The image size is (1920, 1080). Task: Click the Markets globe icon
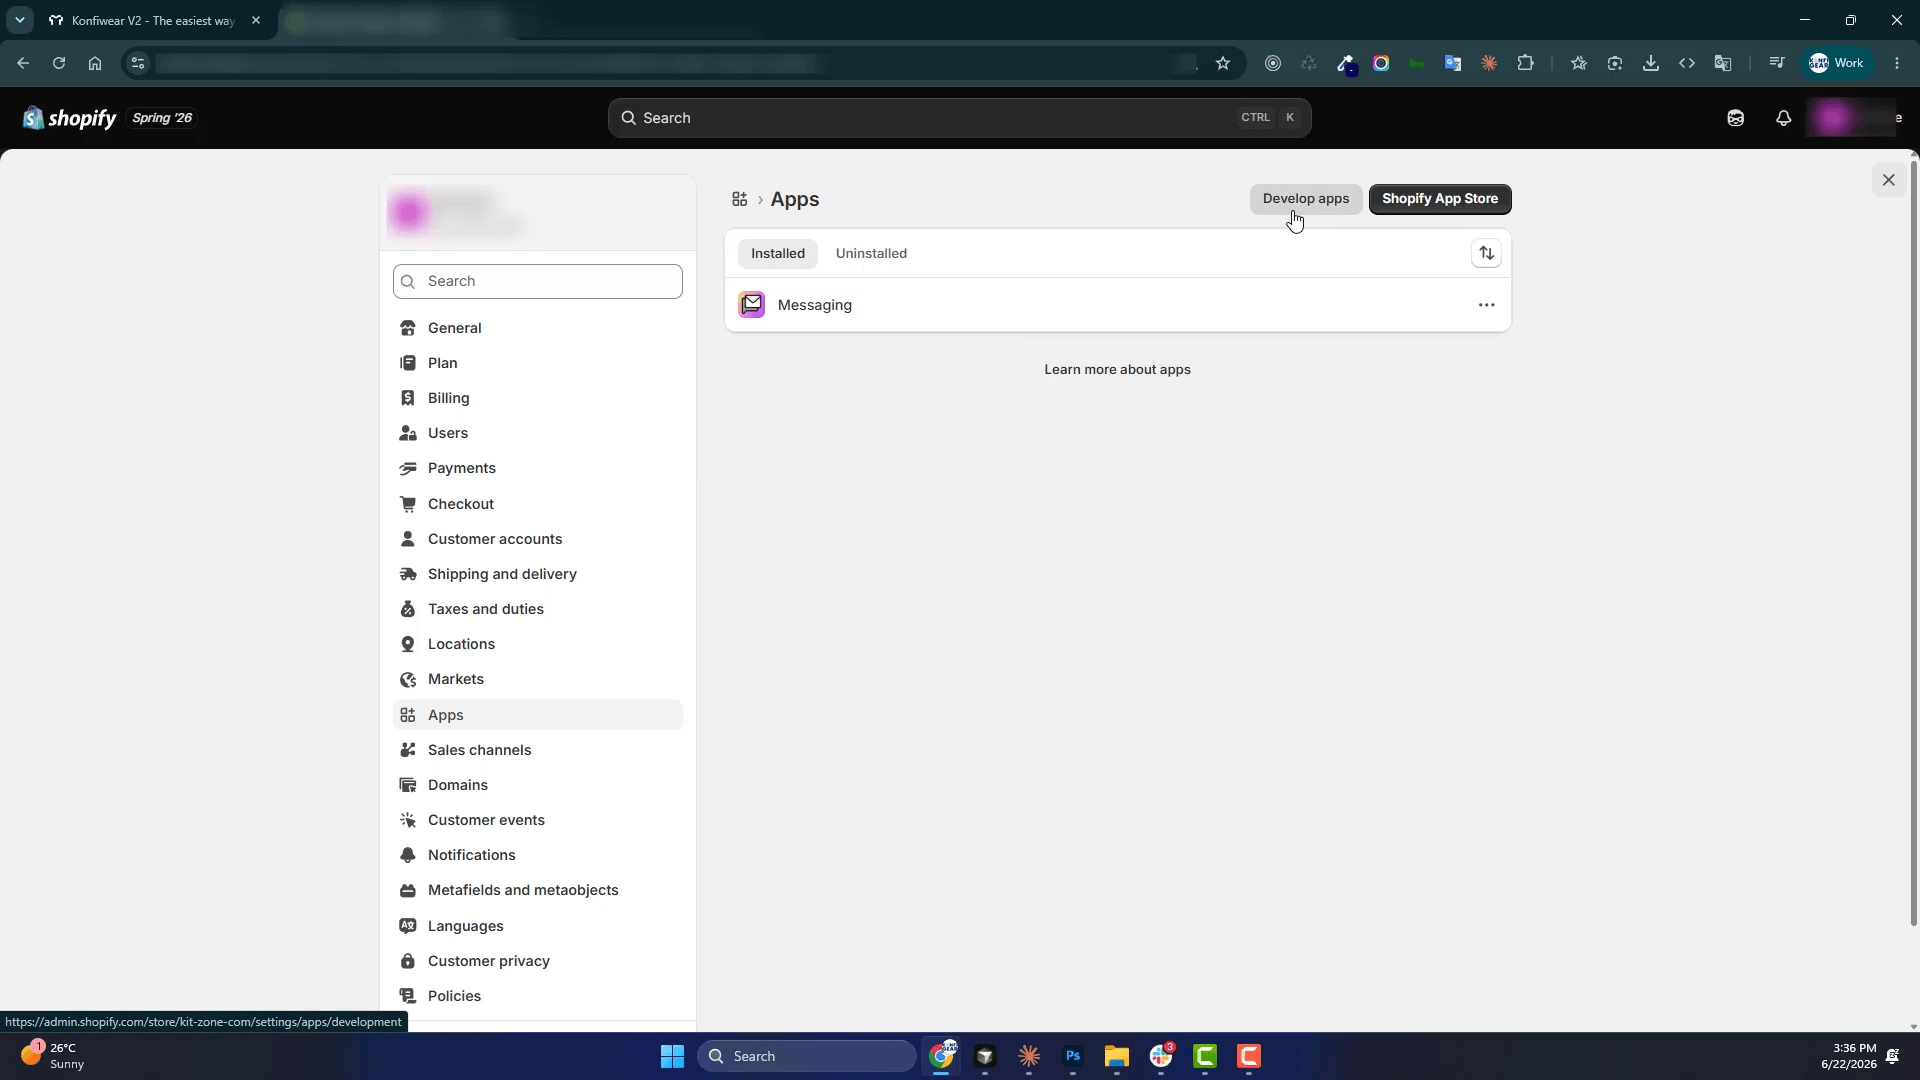pos(408,680)
